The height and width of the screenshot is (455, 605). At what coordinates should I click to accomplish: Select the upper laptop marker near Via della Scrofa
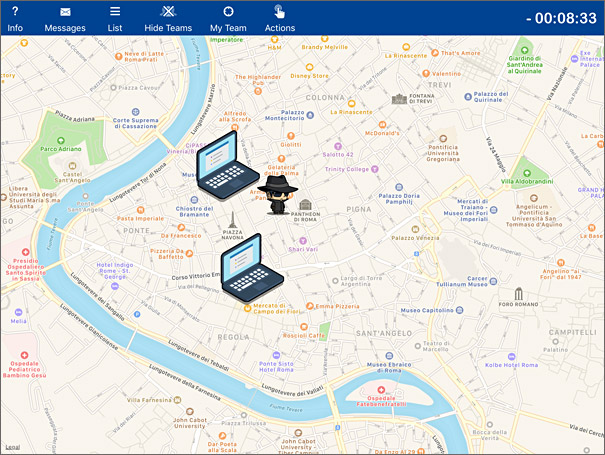click(x=228, y=165)
